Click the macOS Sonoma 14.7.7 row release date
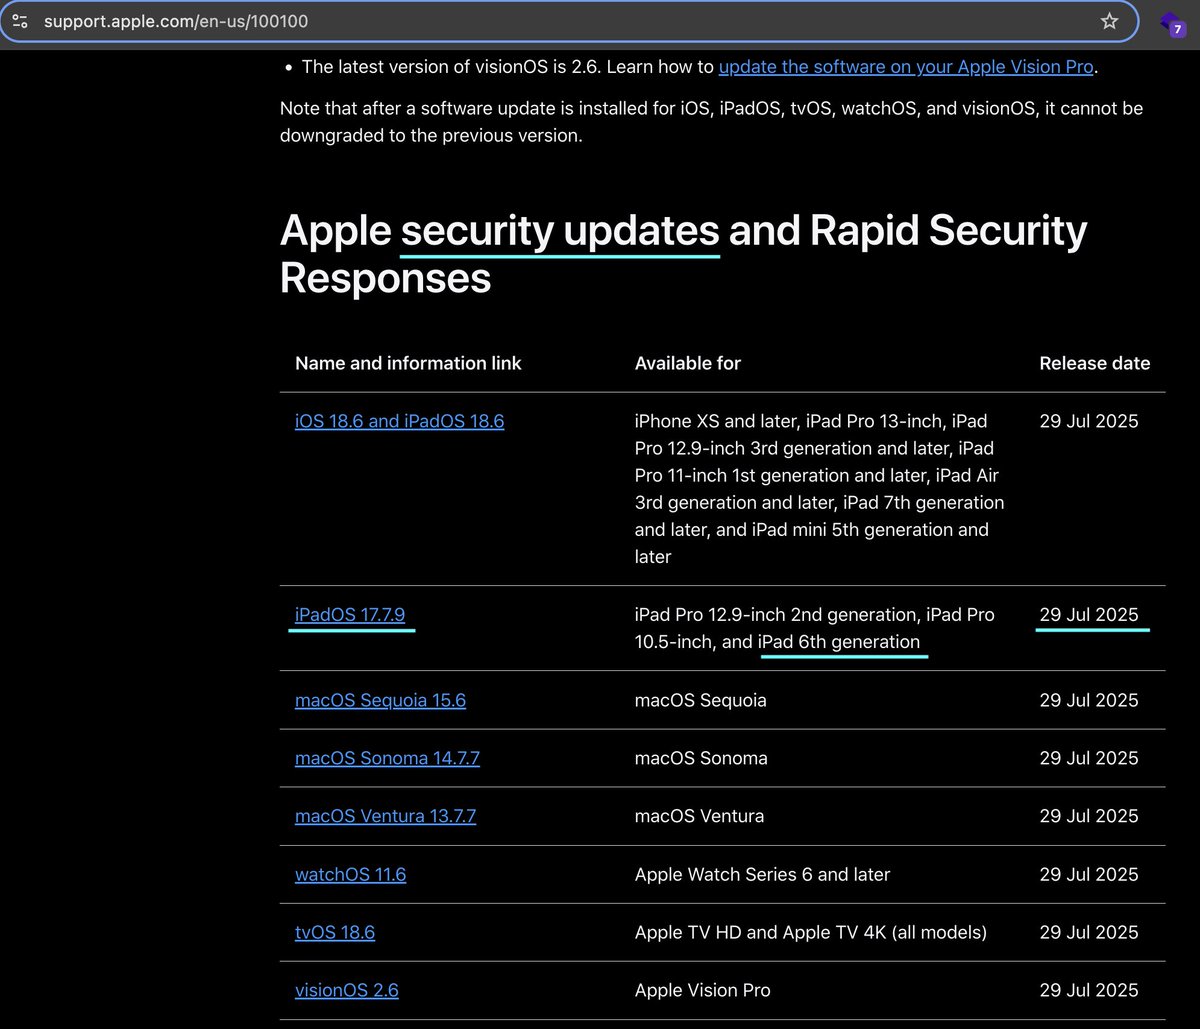Image resolution: width=1200 pixels, height=1029 pixels. pyautogui.click(x=1089, y=758)
